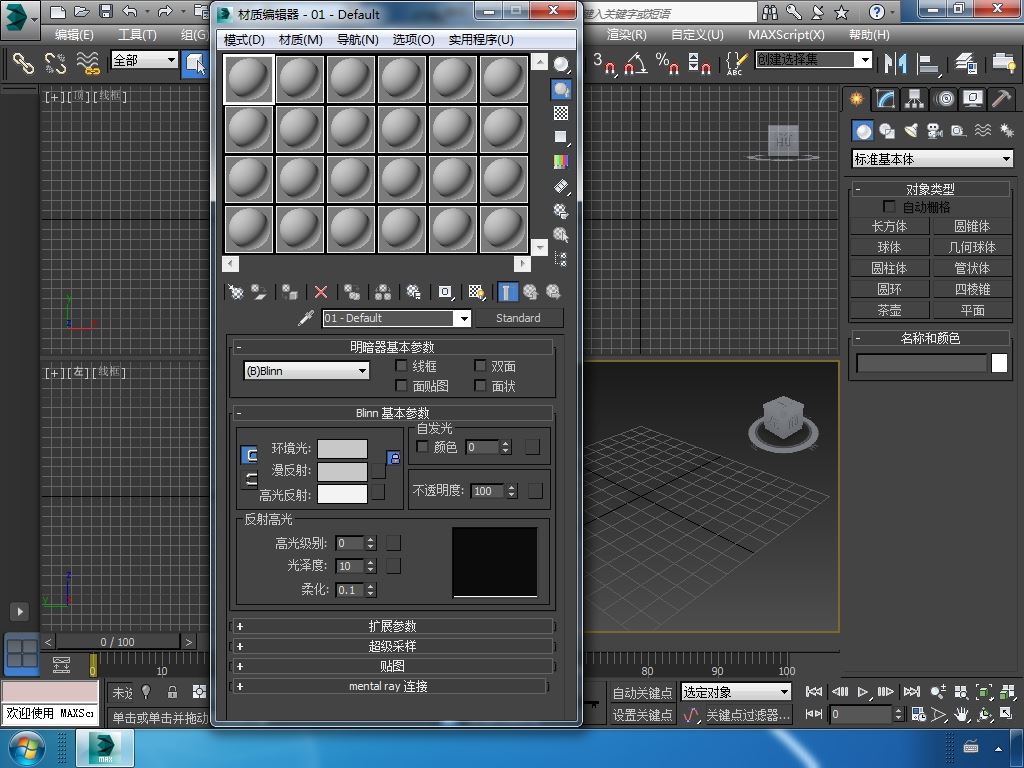Click the Video Color Check icon
Screen dimensions: 1024x768
(561, 161)
